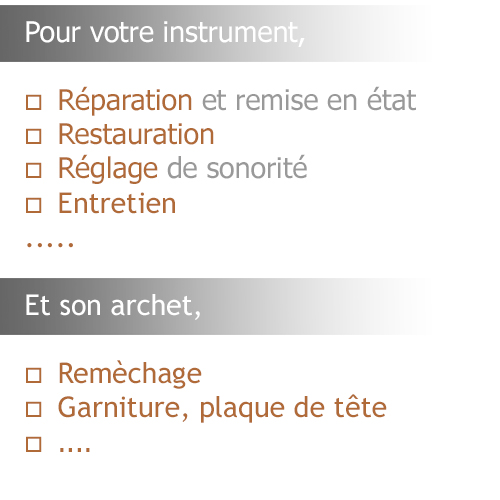This screenshot has width=500, height=500.
Task: Select the "plaque de tête" text
Action: 293,409
